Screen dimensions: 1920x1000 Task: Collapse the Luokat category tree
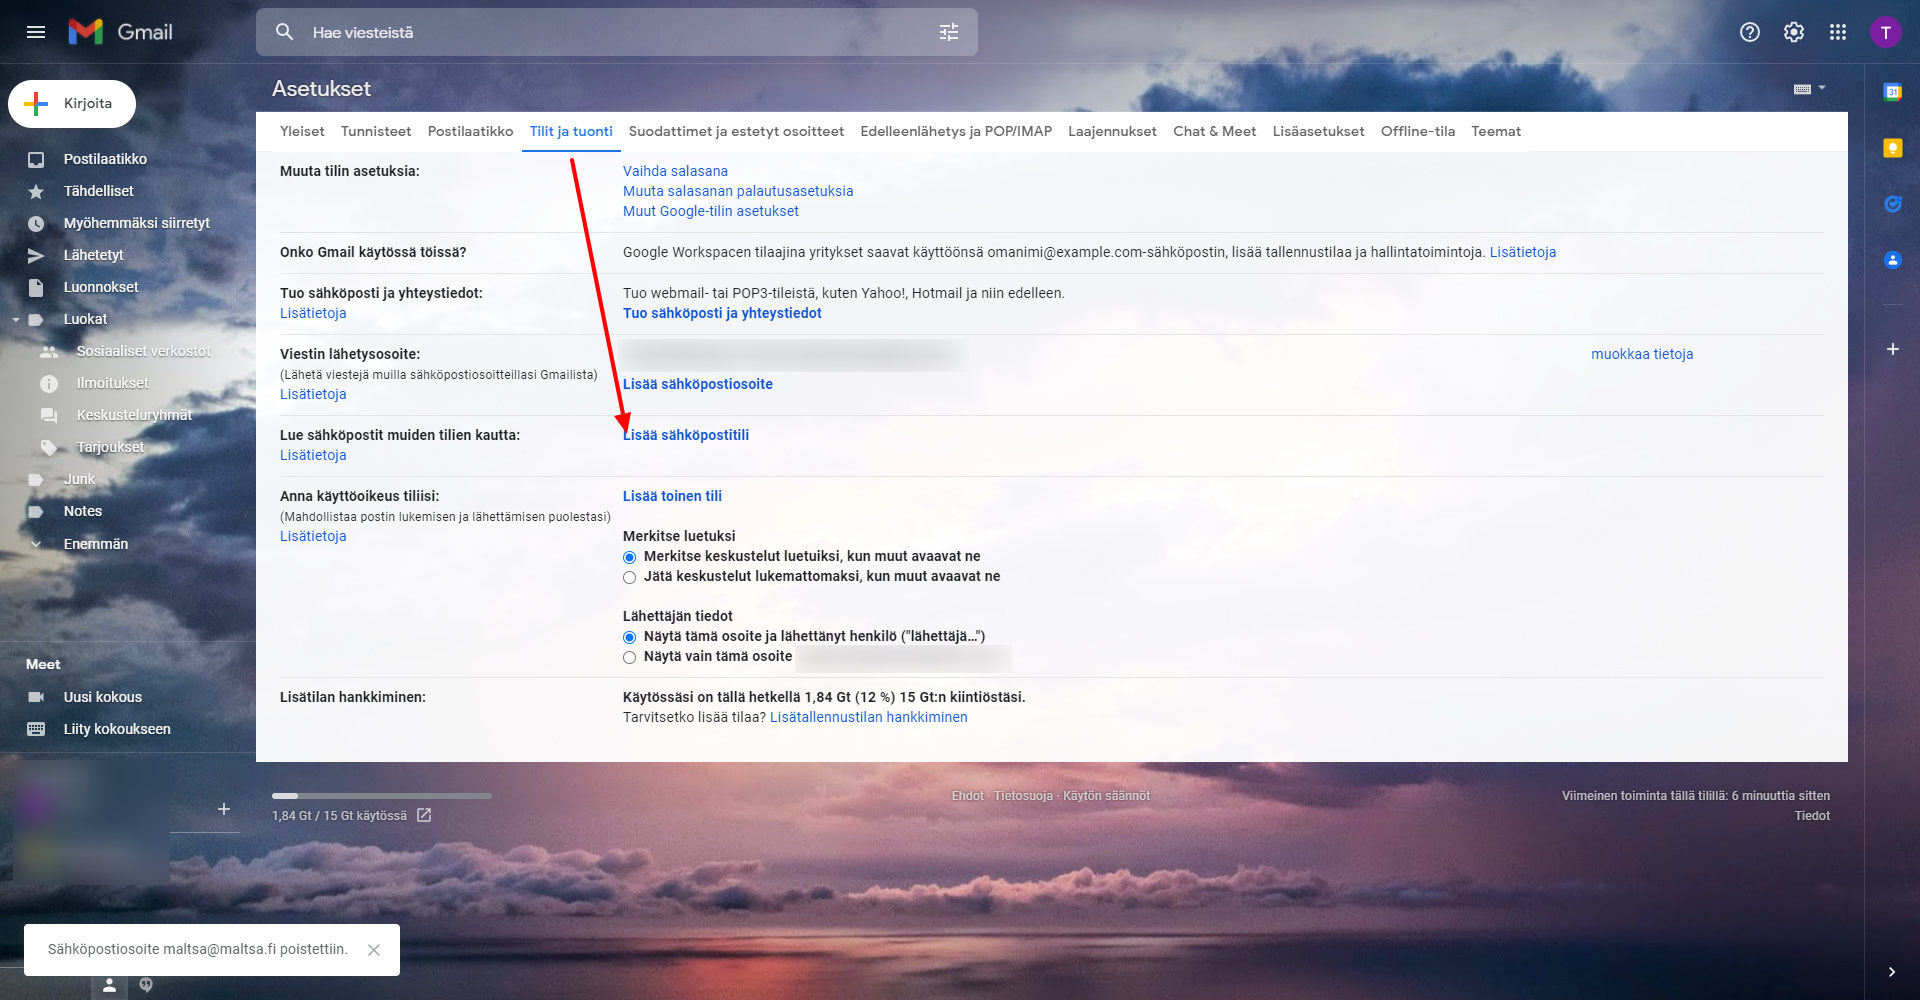click(16, 320)
